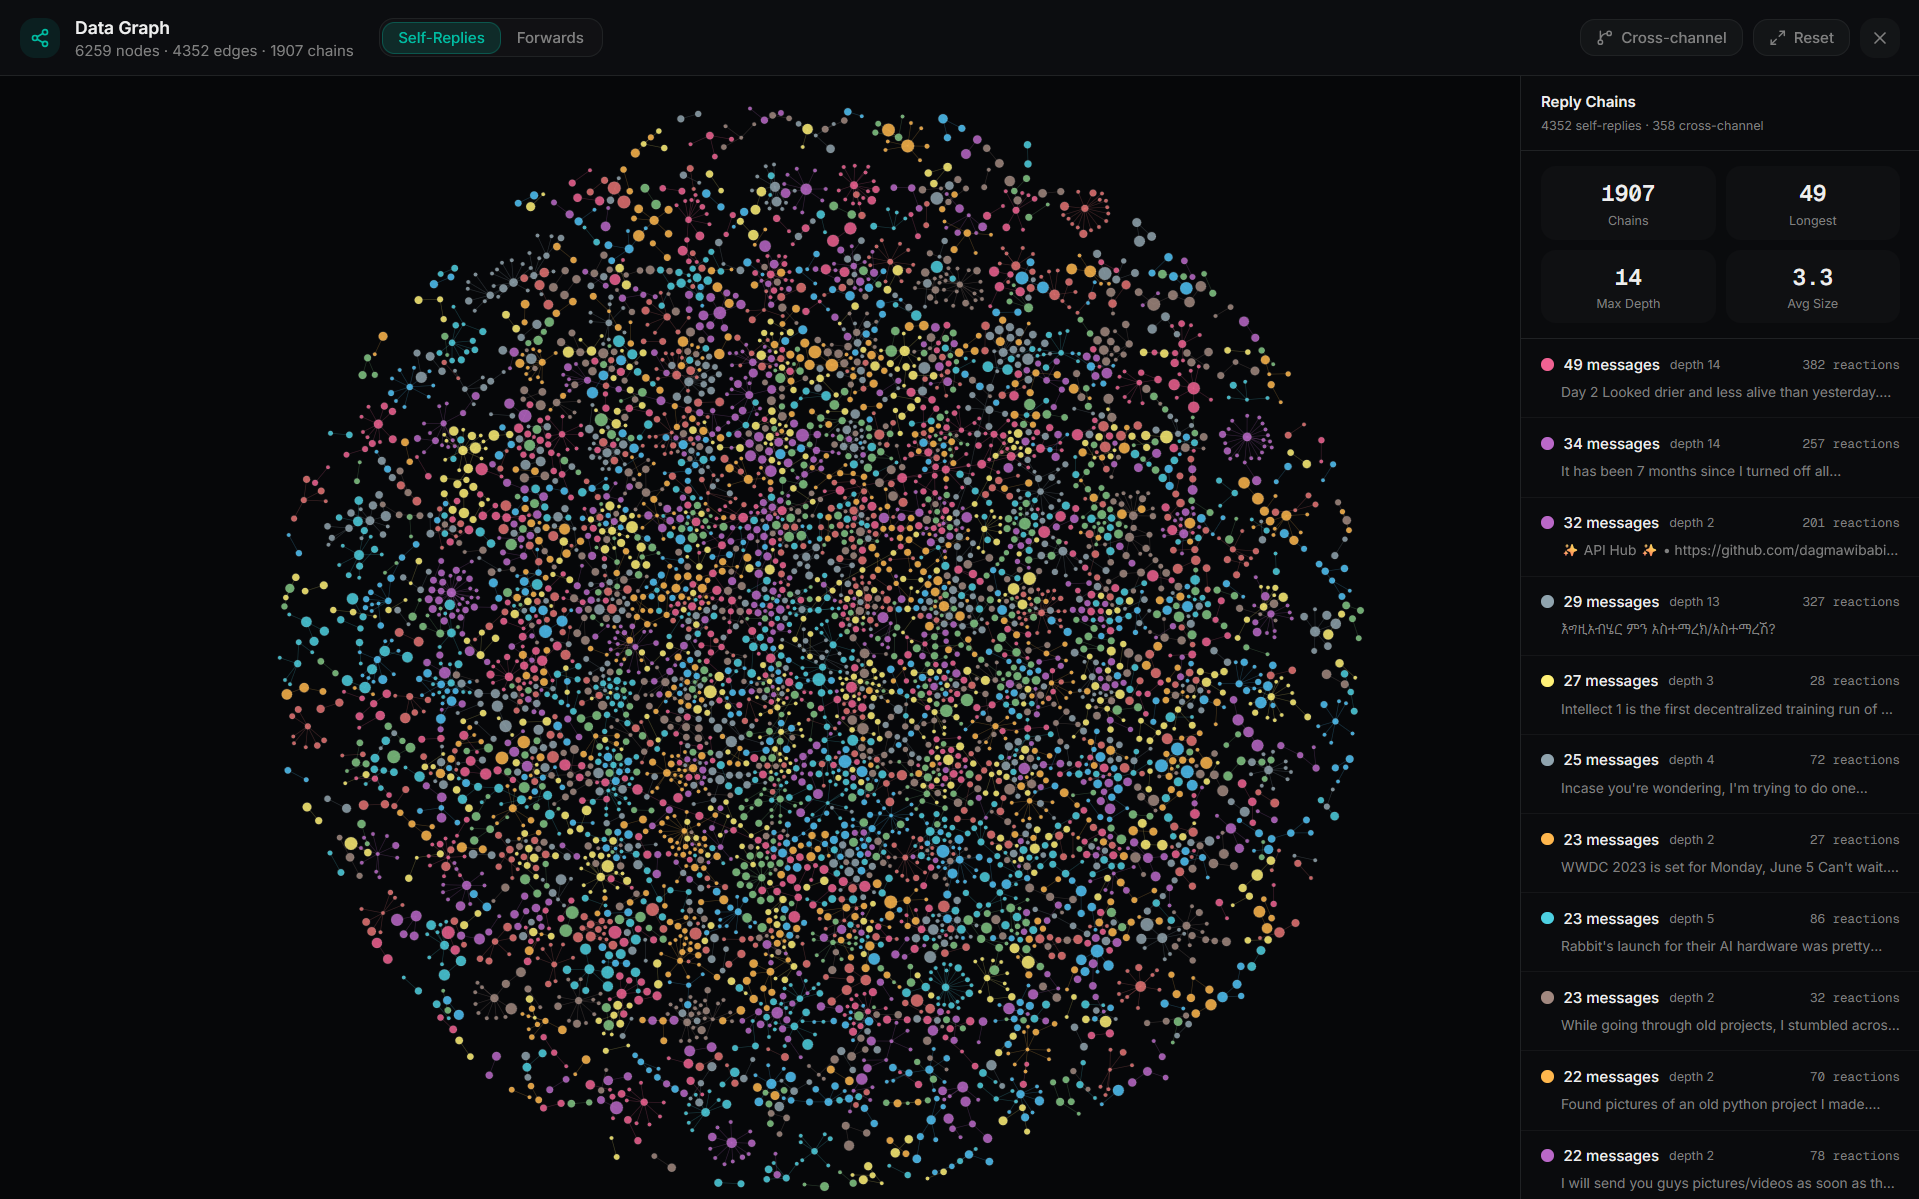Open the 29 messages depth 13 chain
1919x1199 pixels.
(1719, 615)
